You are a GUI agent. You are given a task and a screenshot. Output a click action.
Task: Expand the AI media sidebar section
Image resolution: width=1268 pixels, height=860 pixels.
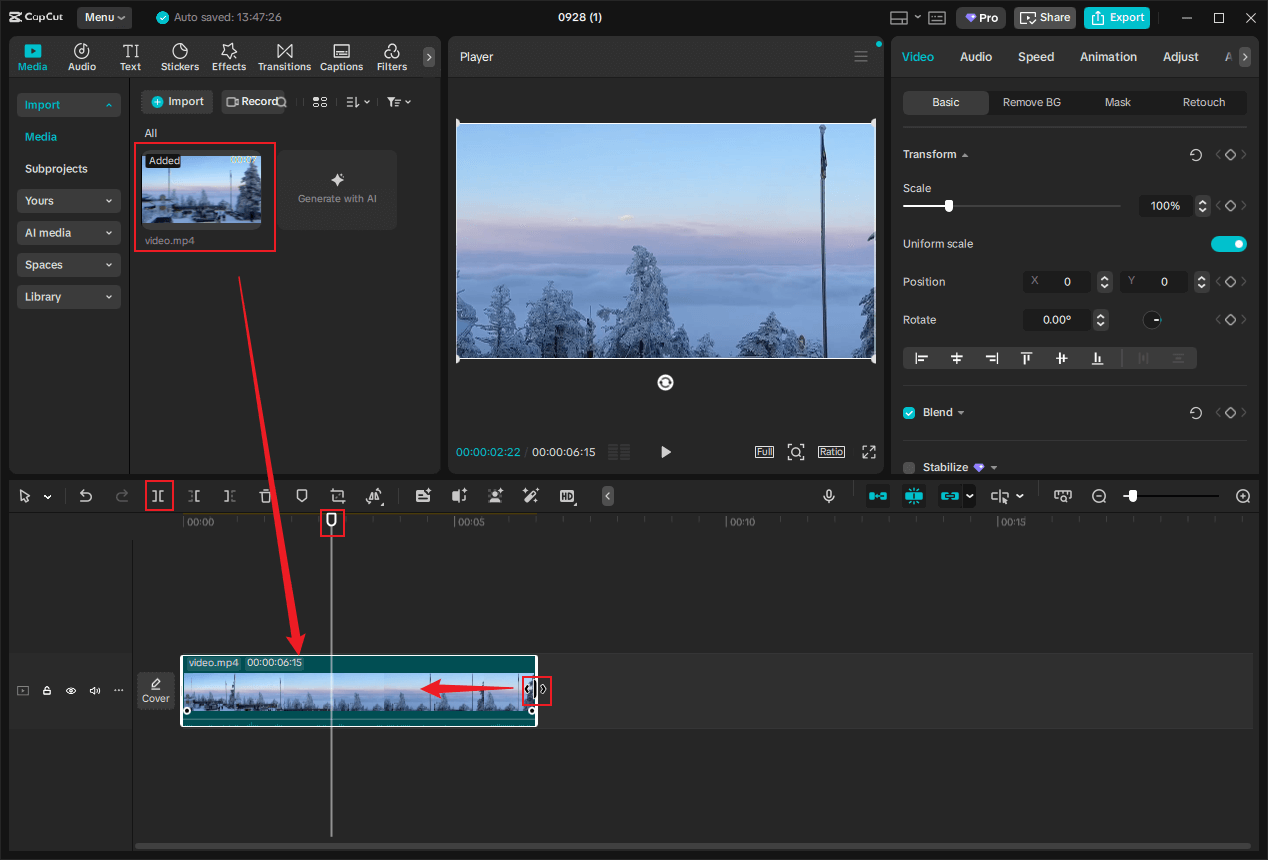tap(69, 233)
